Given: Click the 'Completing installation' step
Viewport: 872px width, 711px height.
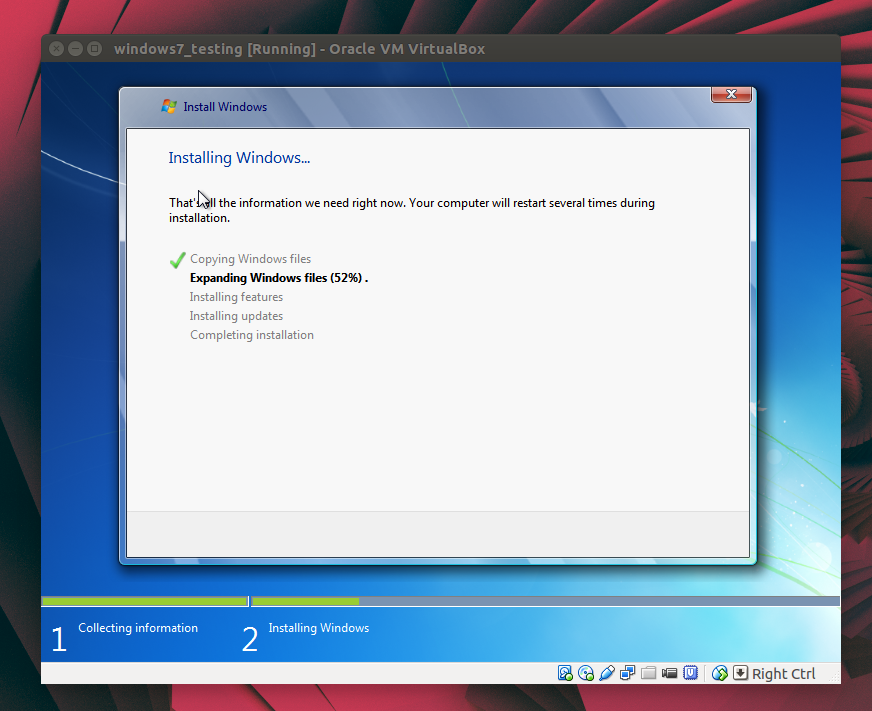Looking at the screenshot, I should pyautogui.click(x=252, y=334).
